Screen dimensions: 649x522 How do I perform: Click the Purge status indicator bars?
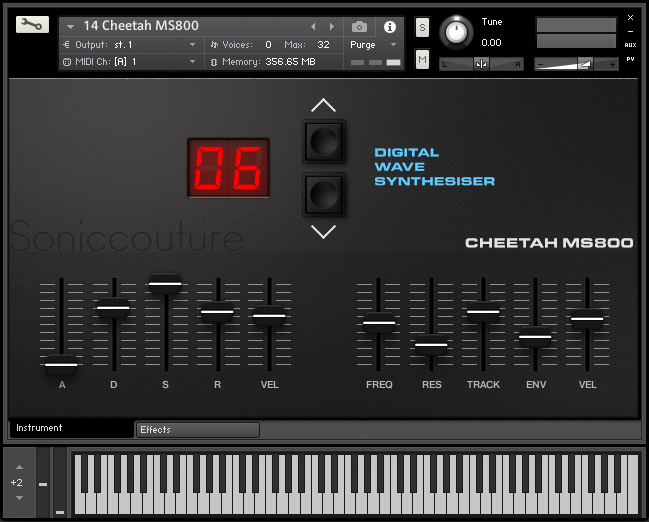pyautogui.click(x=375, y=62)
